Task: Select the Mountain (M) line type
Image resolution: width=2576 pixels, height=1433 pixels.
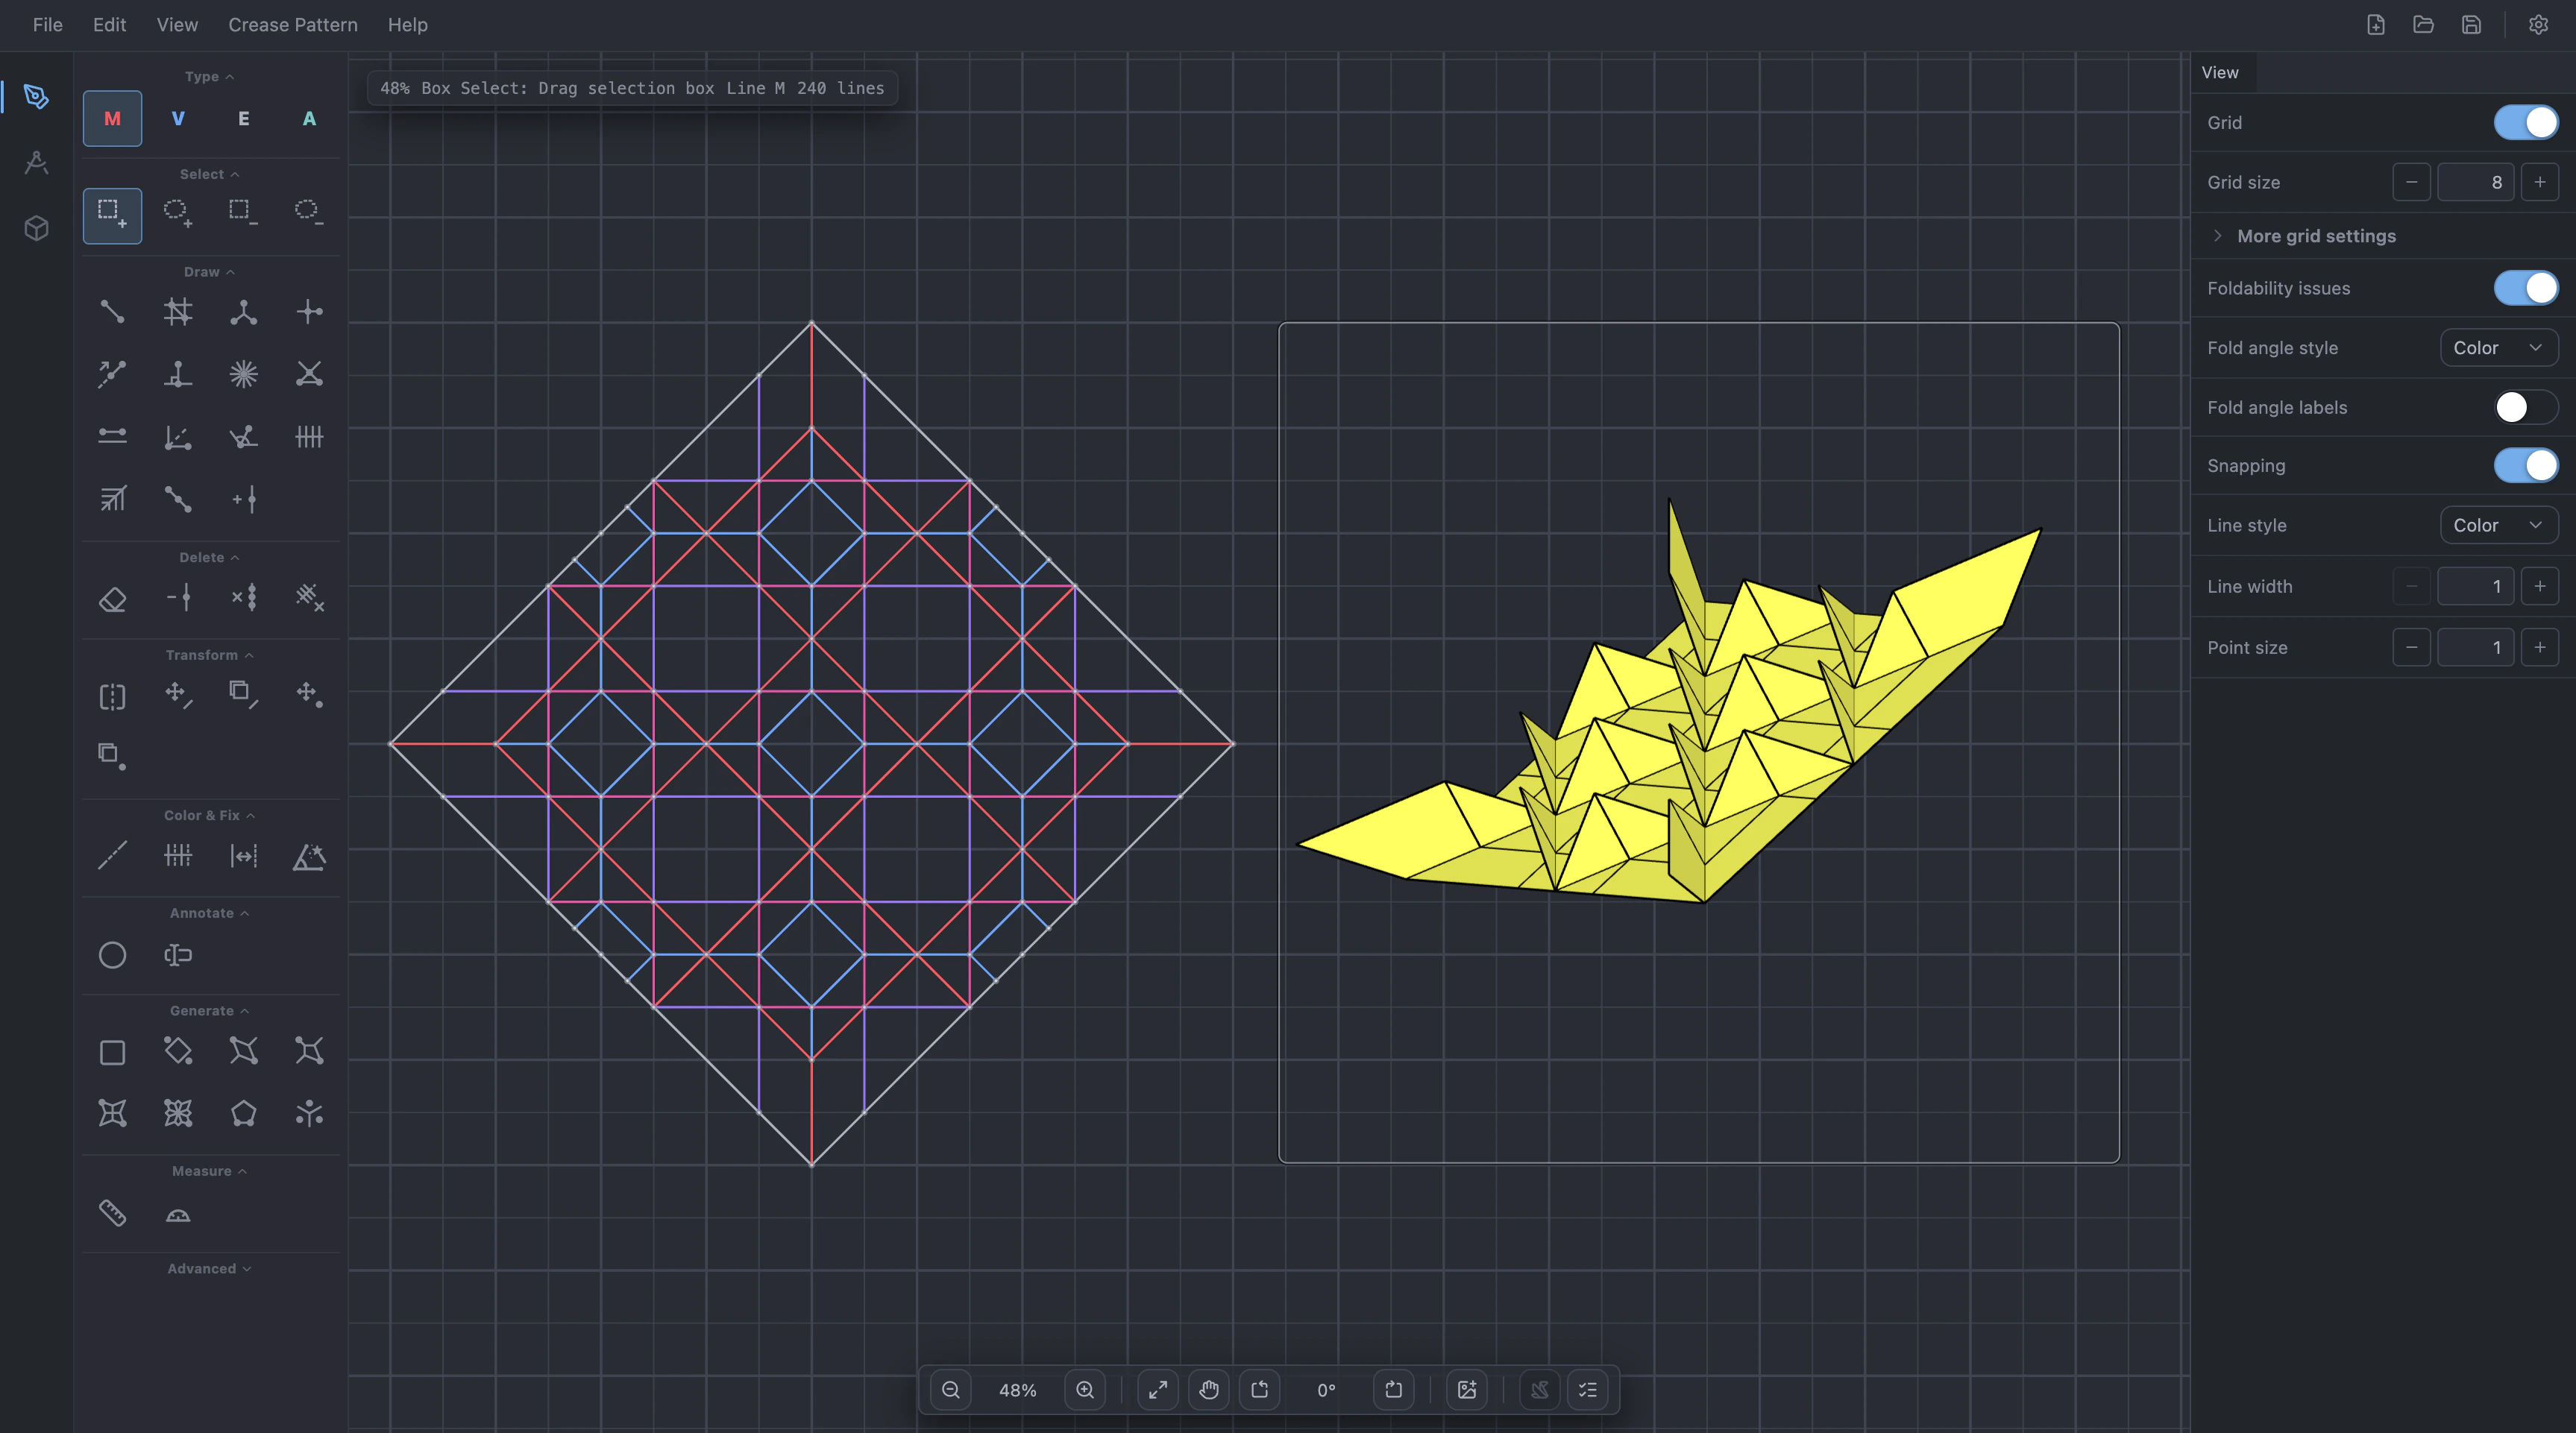Action: (x=112, y=119)
